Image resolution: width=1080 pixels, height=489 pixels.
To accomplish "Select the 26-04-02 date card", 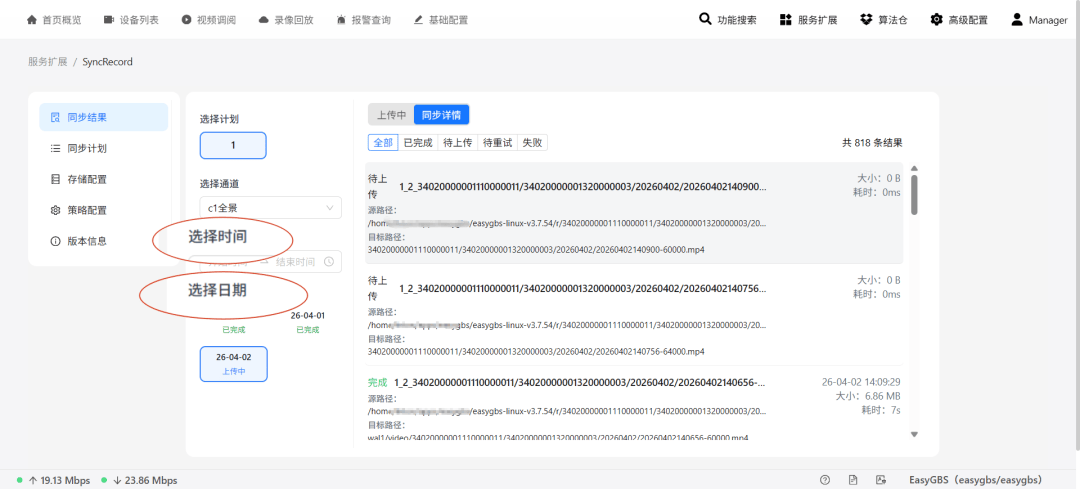I will (233, 364).
